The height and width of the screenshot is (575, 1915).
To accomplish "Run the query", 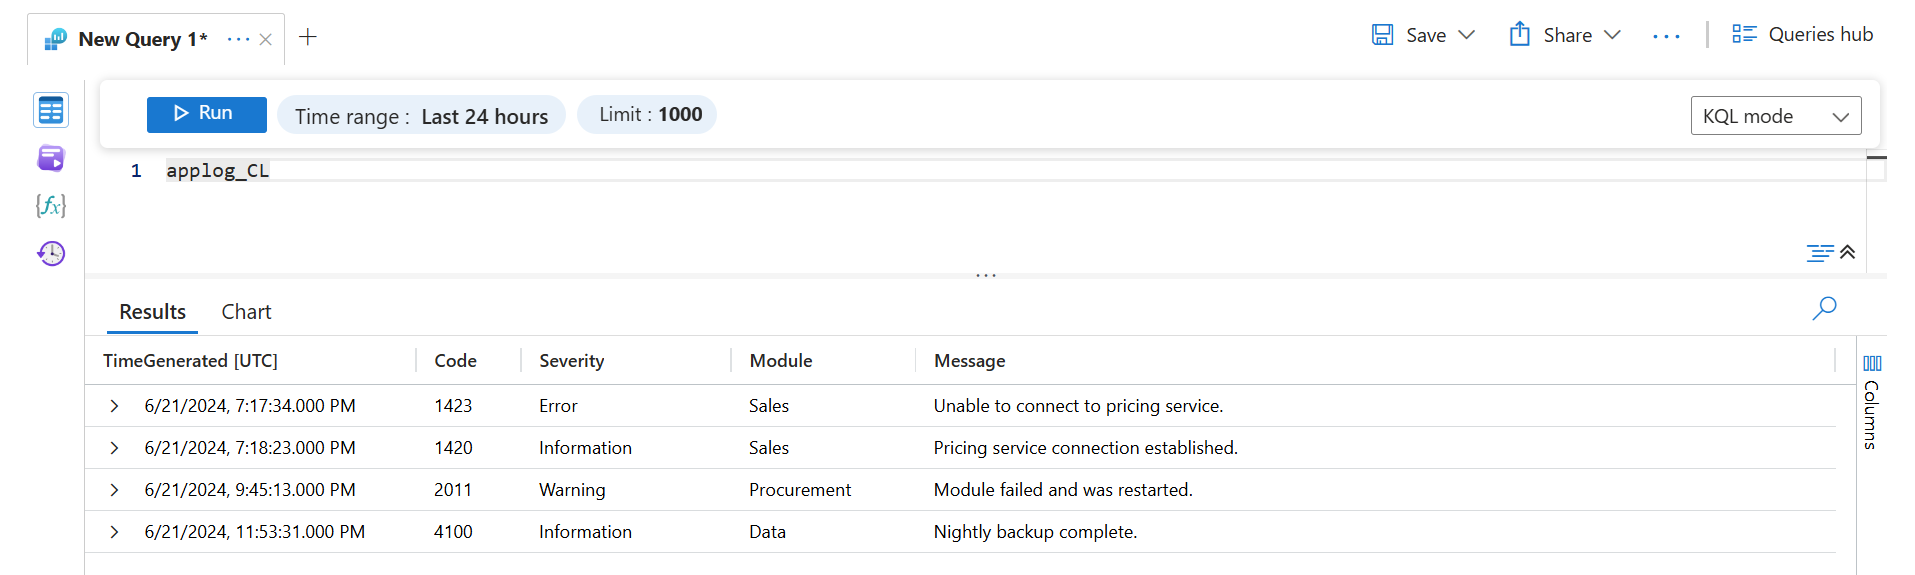I will (206, 114).
